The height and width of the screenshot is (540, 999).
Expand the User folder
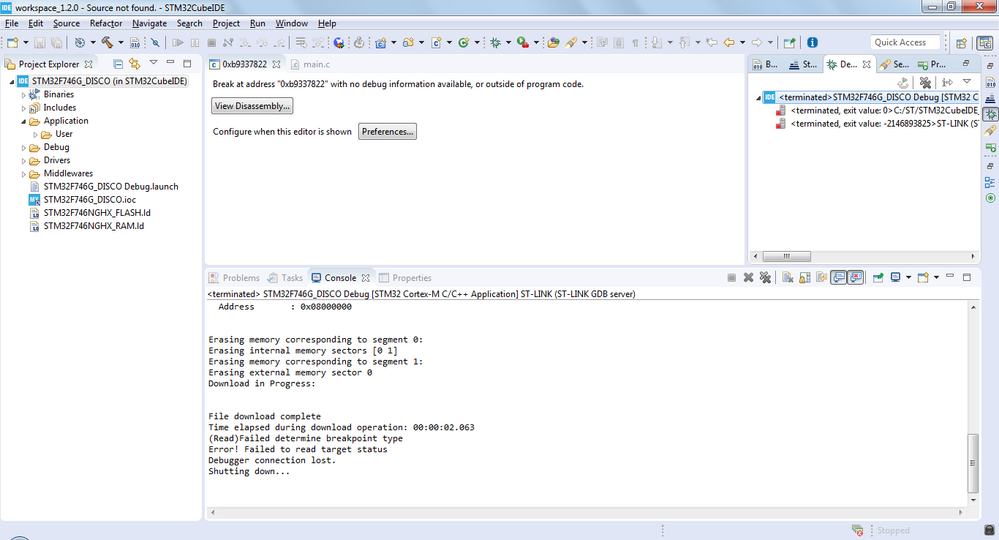coord(35,134)
